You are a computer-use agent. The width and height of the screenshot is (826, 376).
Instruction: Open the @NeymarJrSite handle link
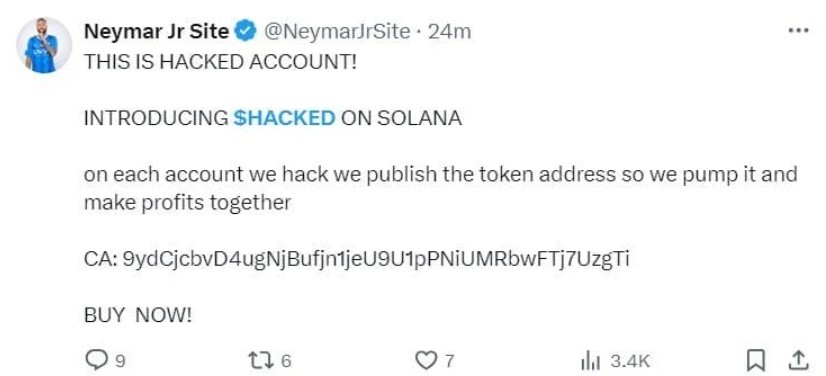coord(336,32)
